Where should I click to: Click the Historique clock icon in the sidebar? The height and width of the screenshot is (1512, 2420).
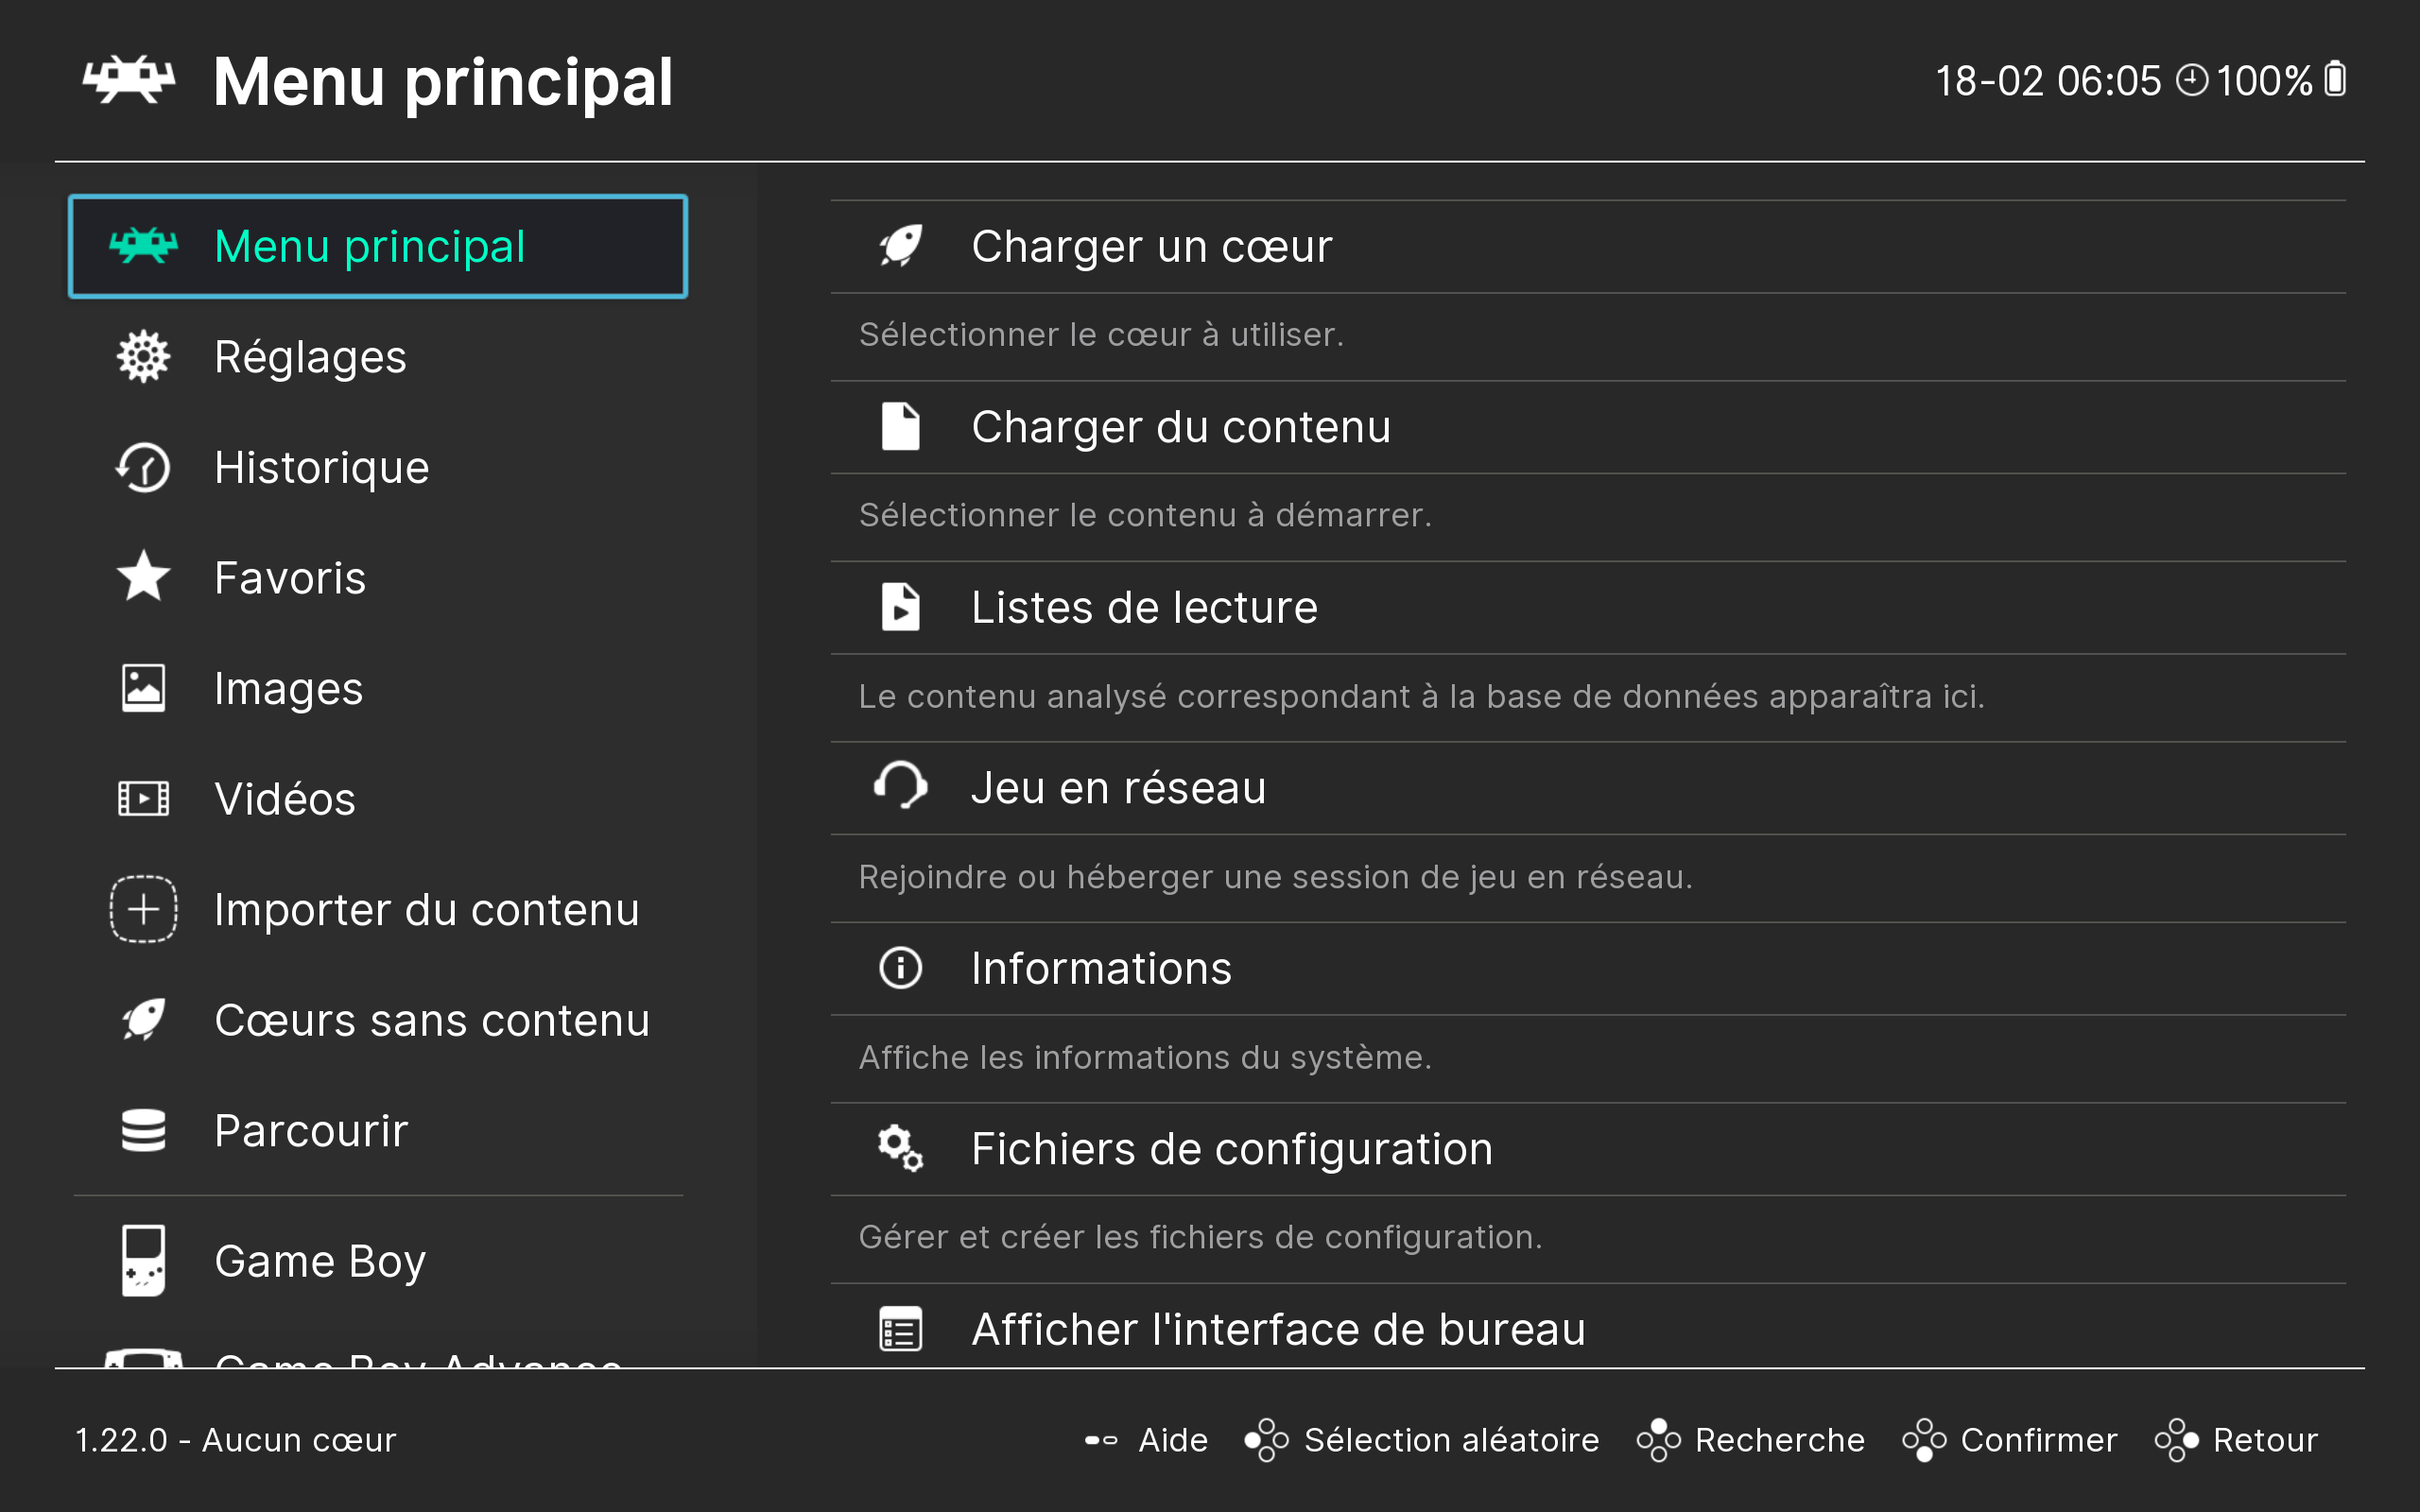tap(143, 468)
